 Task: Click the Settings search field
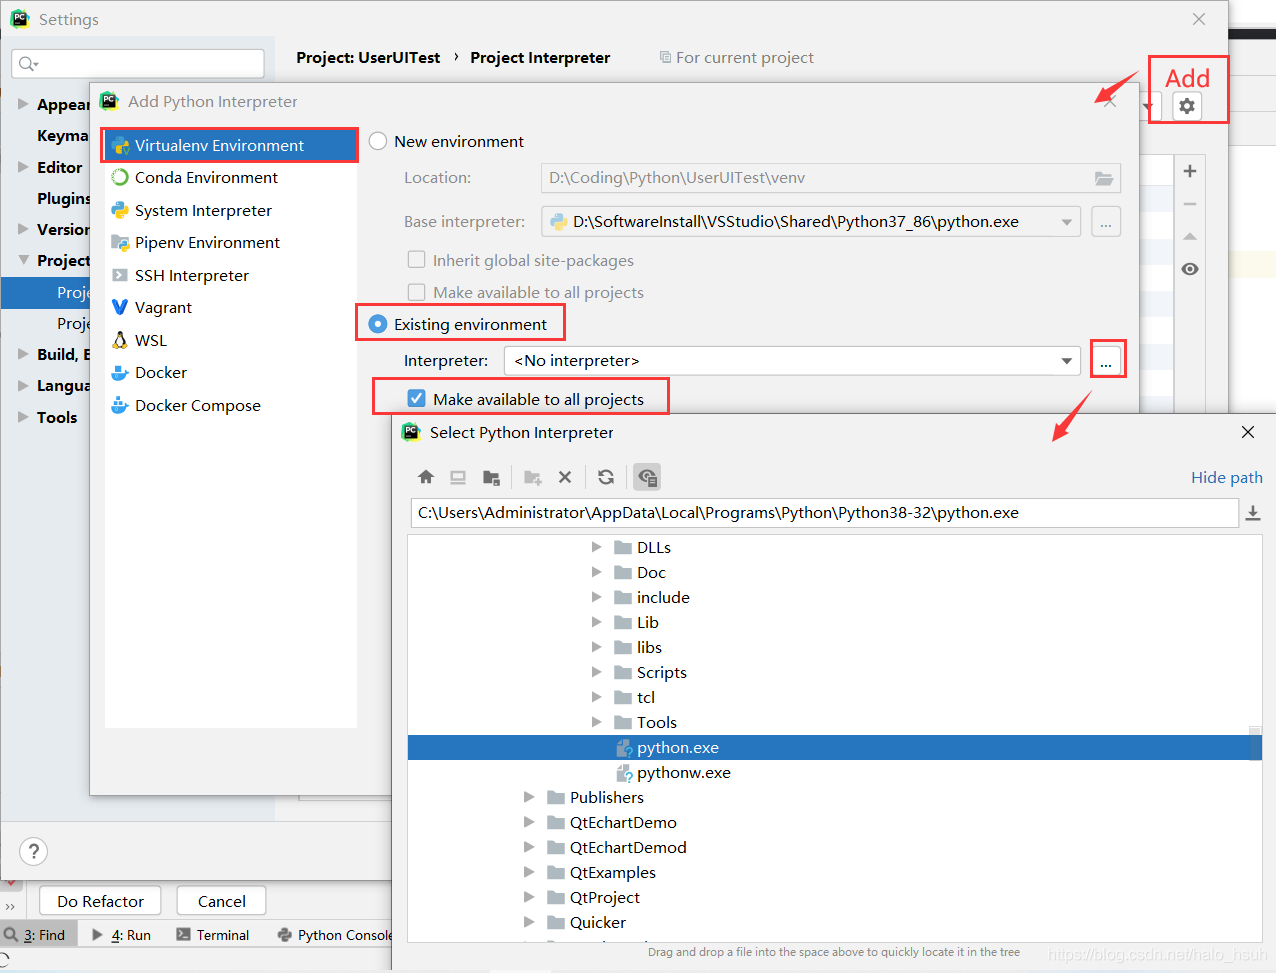point(138,64)
